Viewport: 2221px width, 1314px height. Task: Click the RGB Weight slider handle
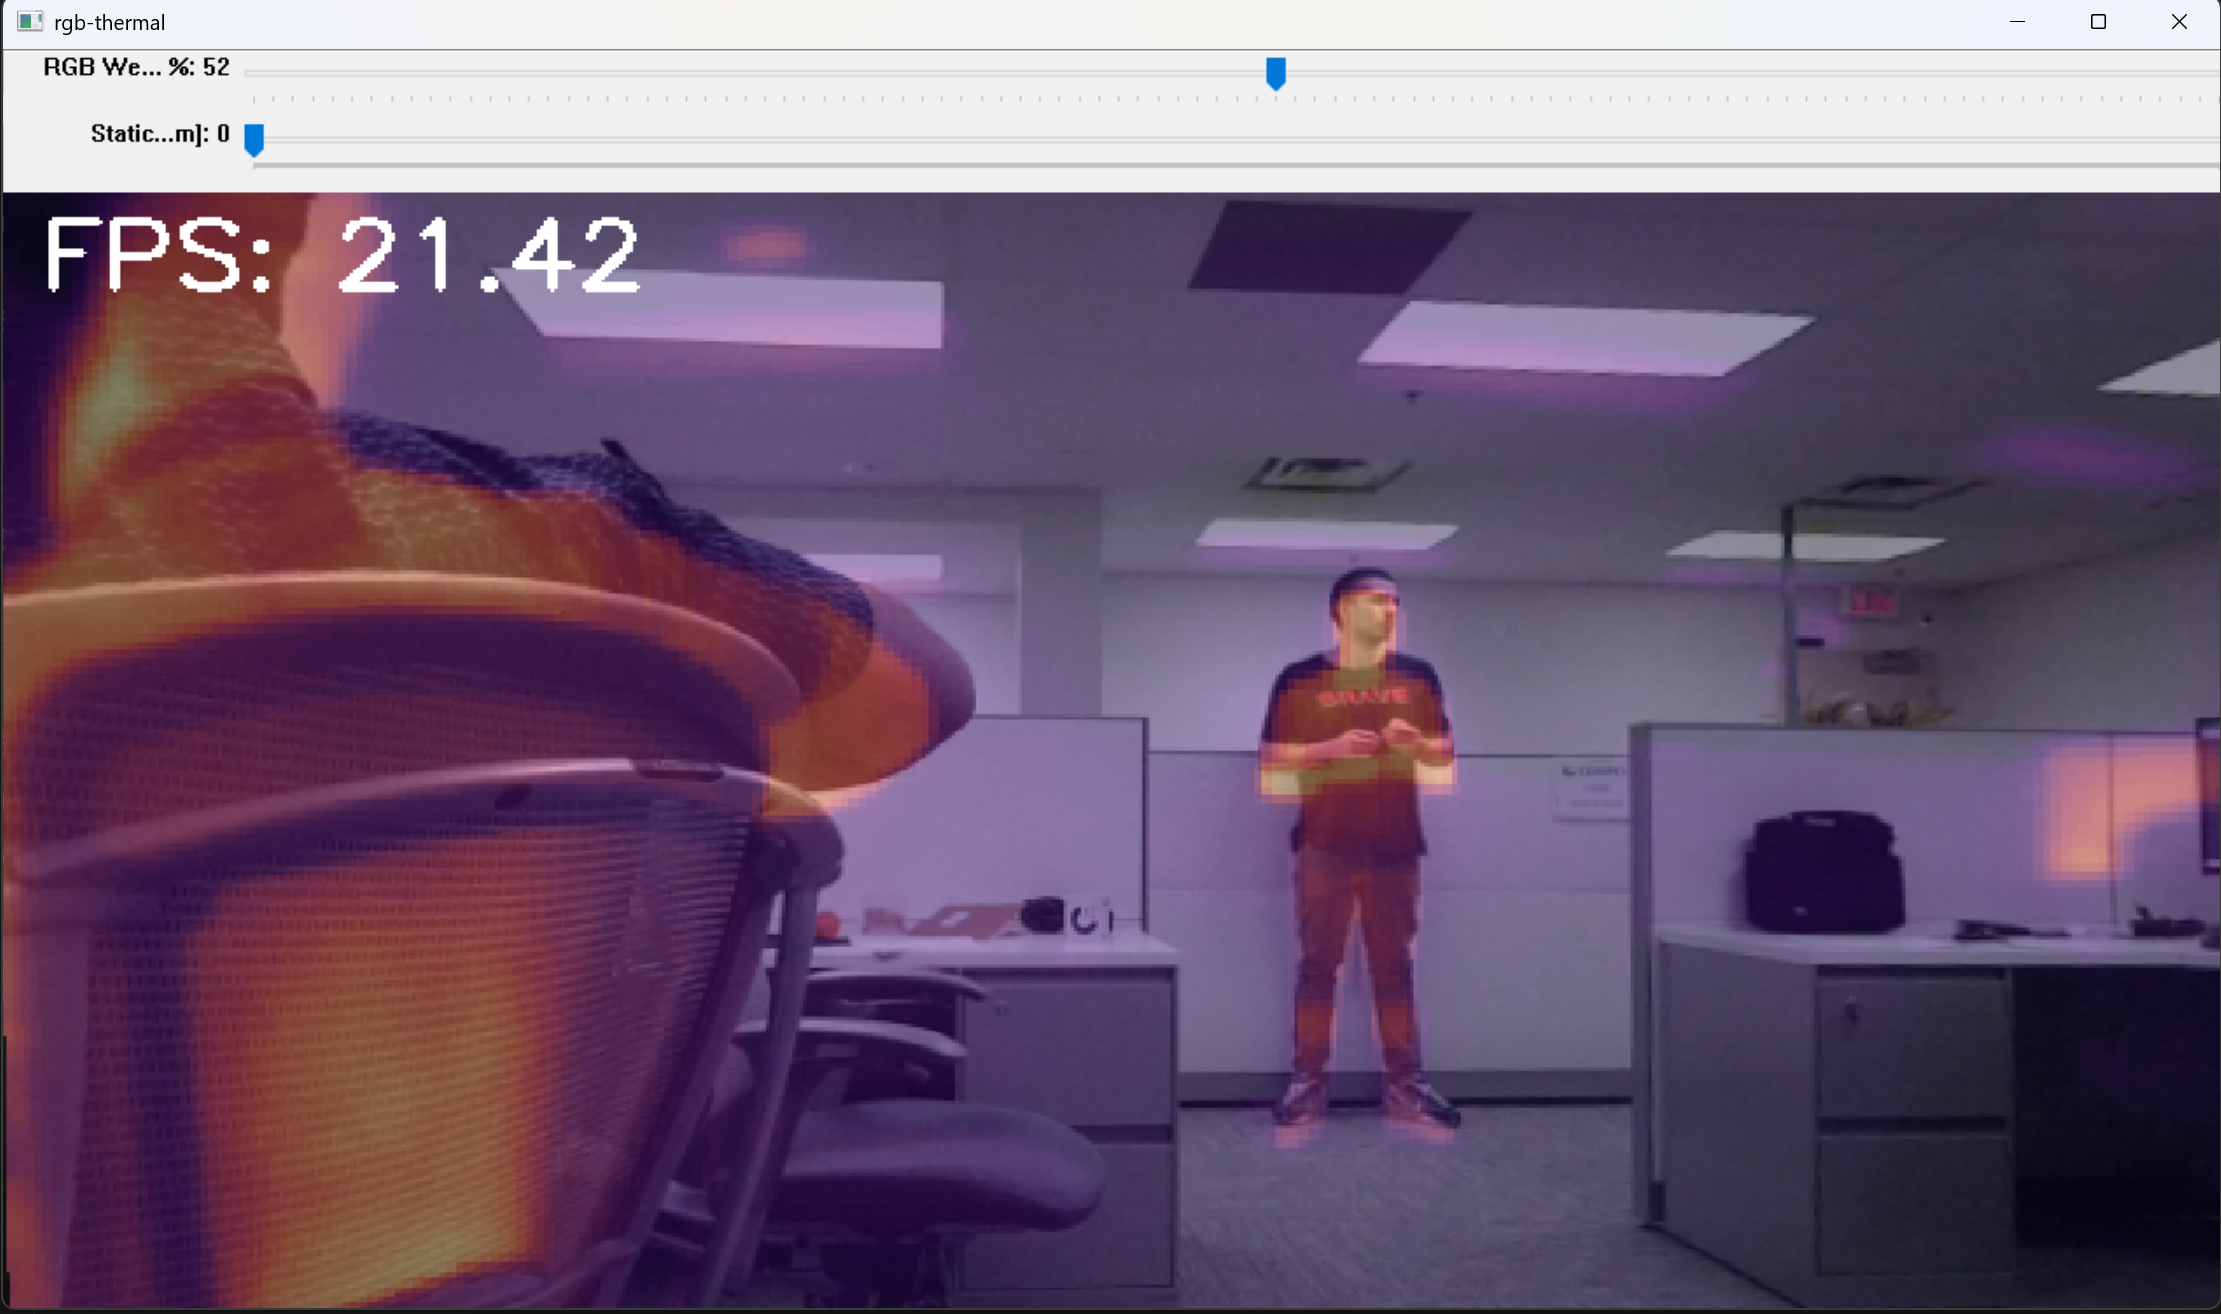1275,73
